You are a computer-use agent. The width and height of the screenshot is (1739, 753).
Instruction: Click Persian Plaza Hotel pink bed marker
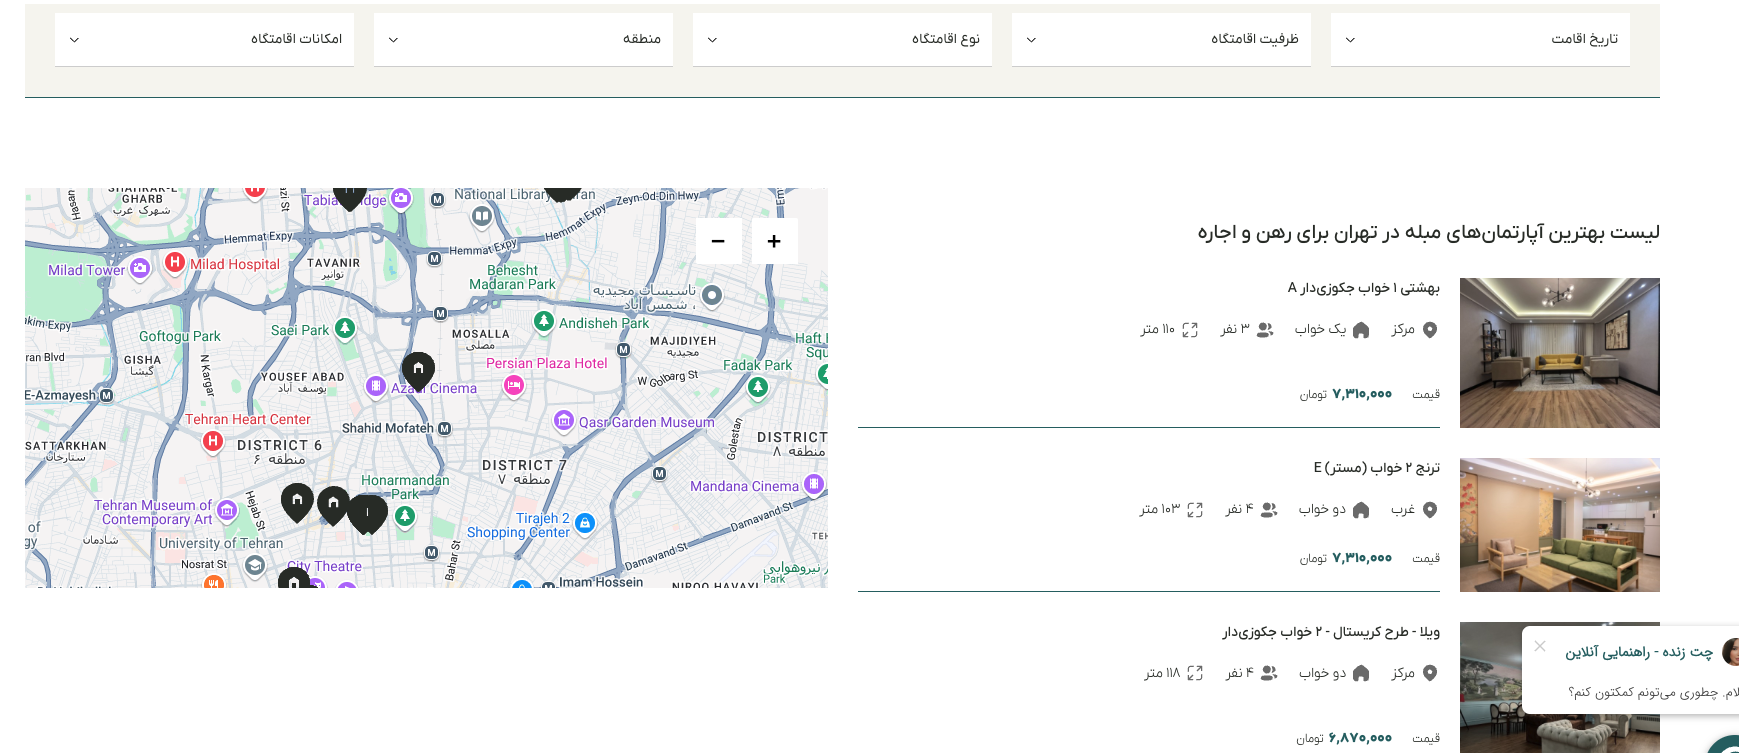tap(514, 385)
